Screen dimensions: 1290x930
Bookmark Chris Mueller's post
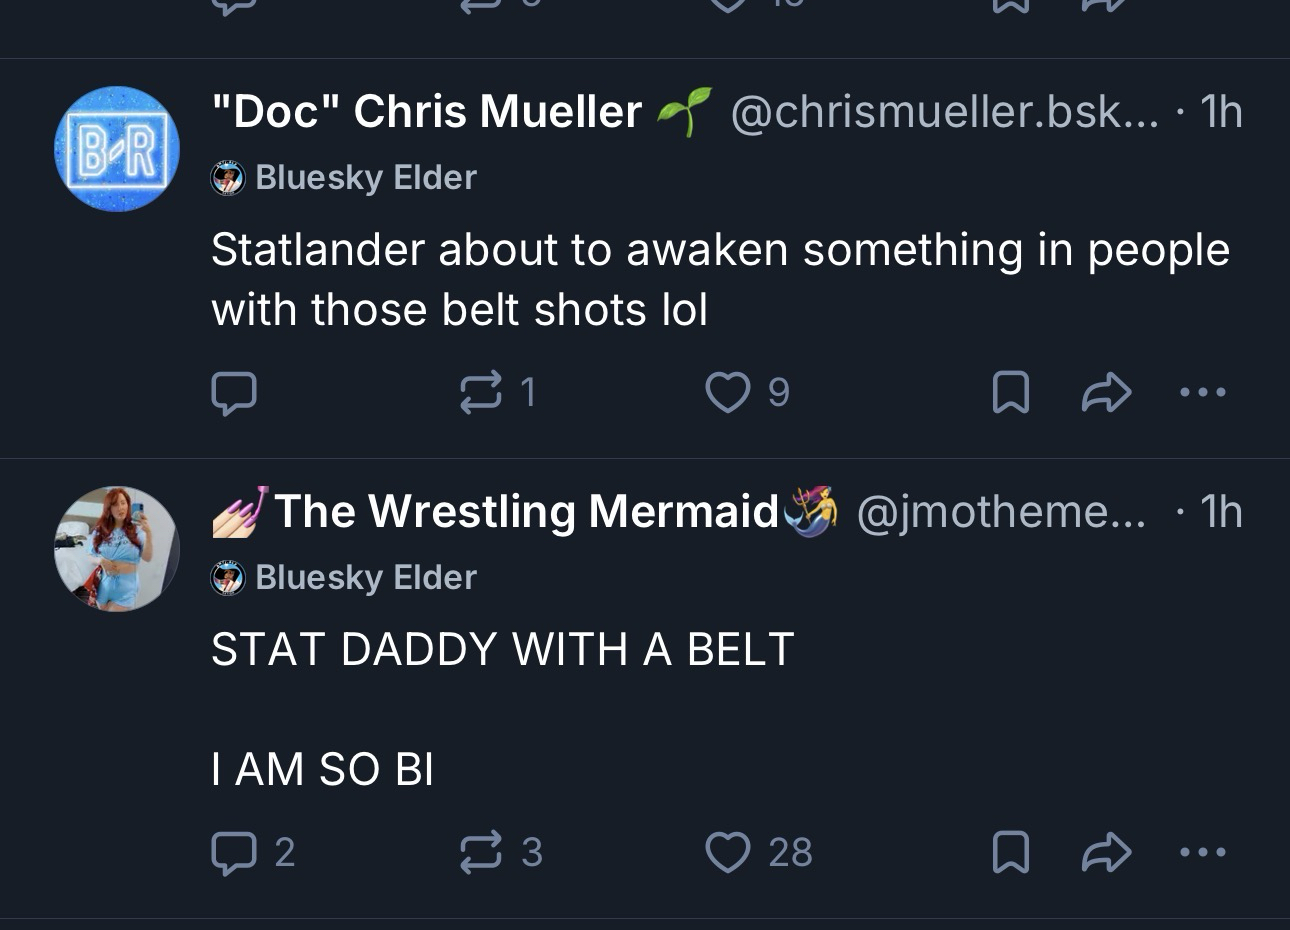(x=1010, y=393)
